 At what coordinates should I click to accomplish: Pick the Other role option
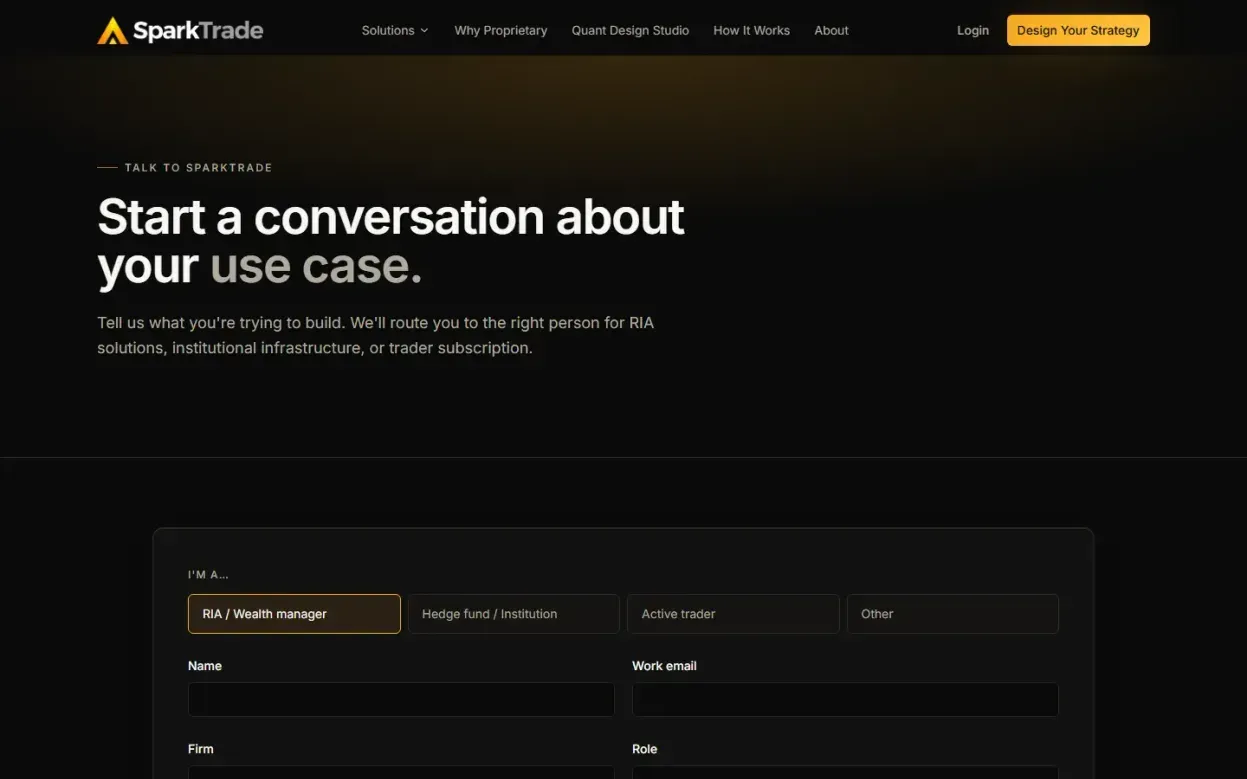tap(953, 614)
